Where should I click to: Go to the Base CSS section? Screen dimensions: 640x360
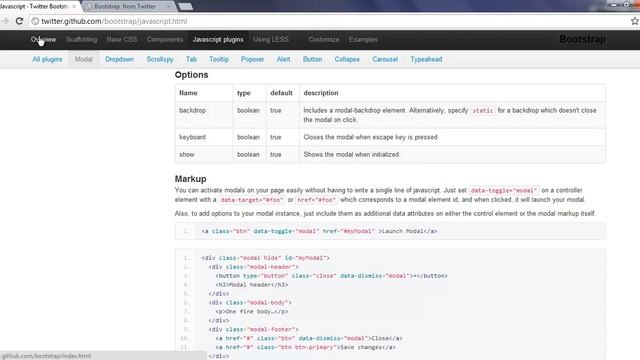122,40
